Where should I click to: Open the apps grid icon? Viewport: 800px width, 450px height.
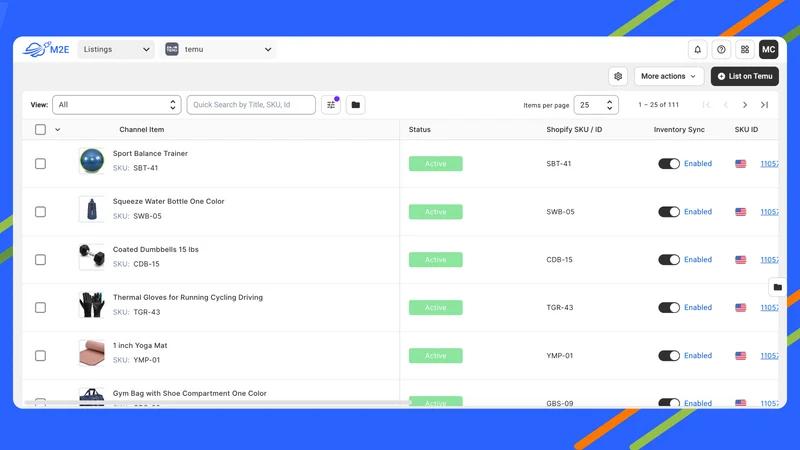pyautogui.click(x=745, y=49)
